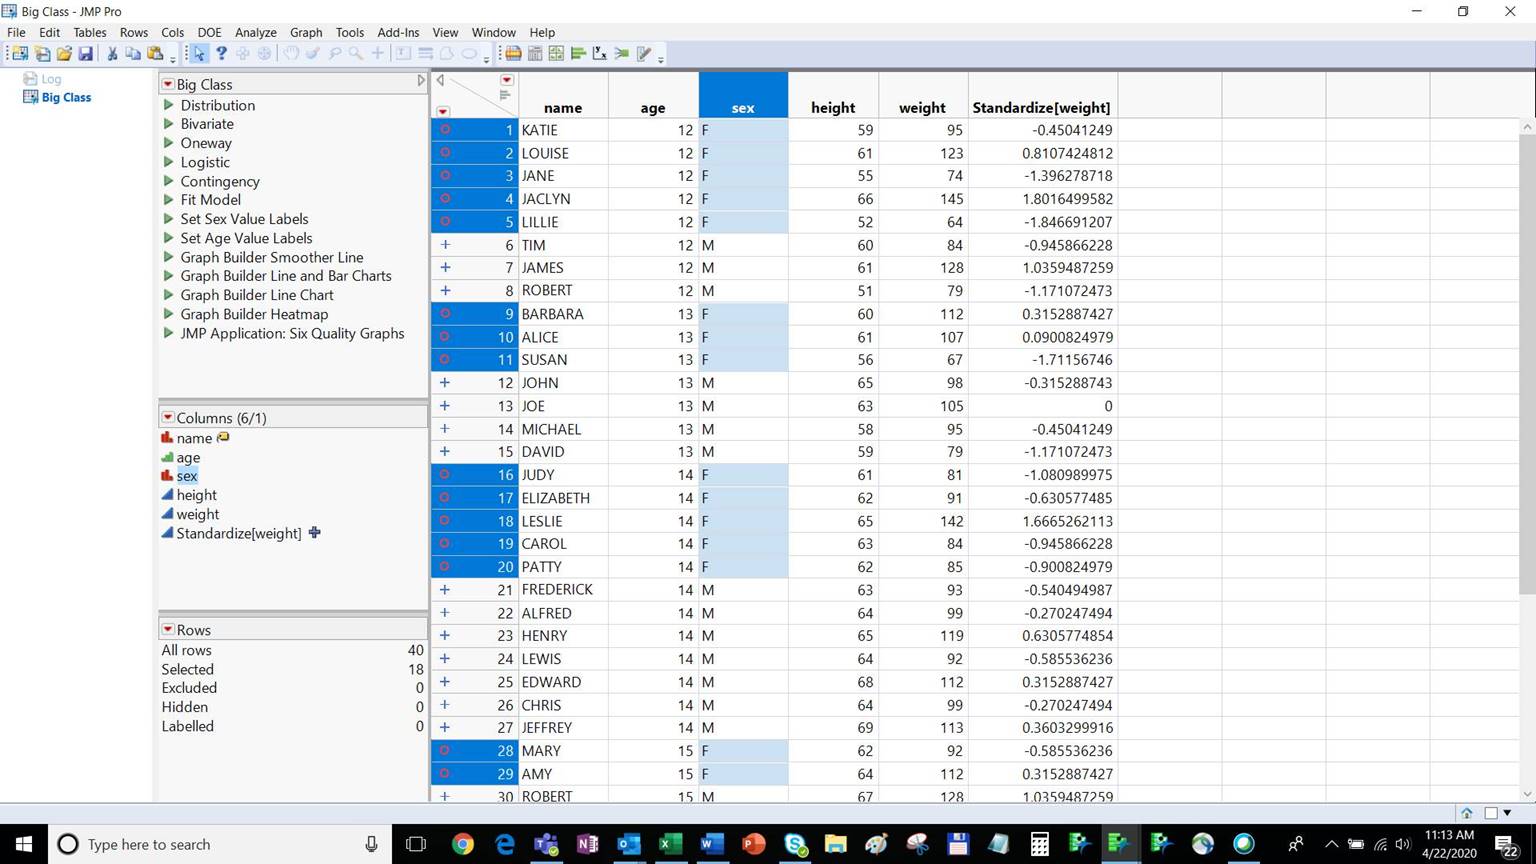Expand the Distribution script entry
The width and height of the screenshot is (1536, 864).
coord(168,105)
